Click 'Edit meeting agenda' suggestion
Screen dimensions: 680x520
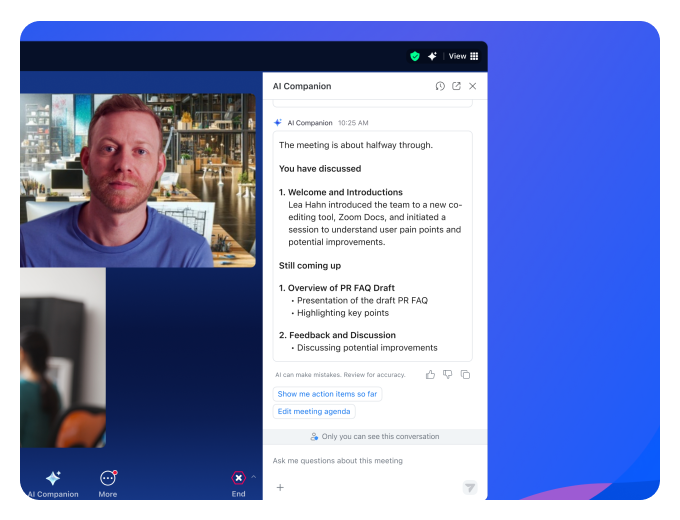tap(314, 412)
